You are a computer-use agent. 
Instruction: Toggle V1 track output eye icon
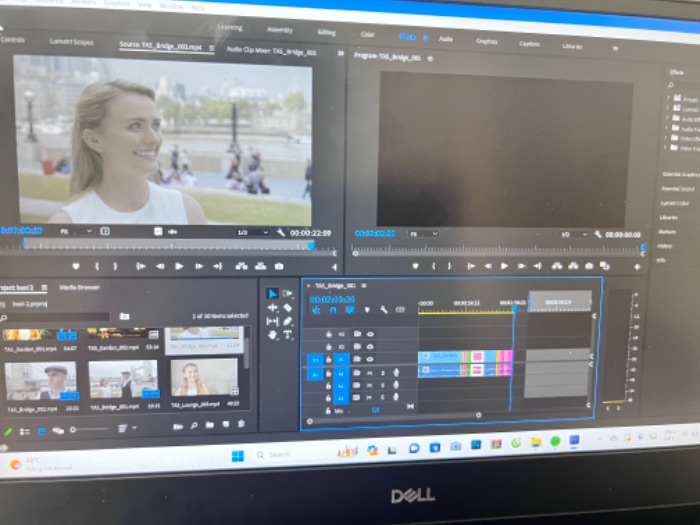click(370, 359)
